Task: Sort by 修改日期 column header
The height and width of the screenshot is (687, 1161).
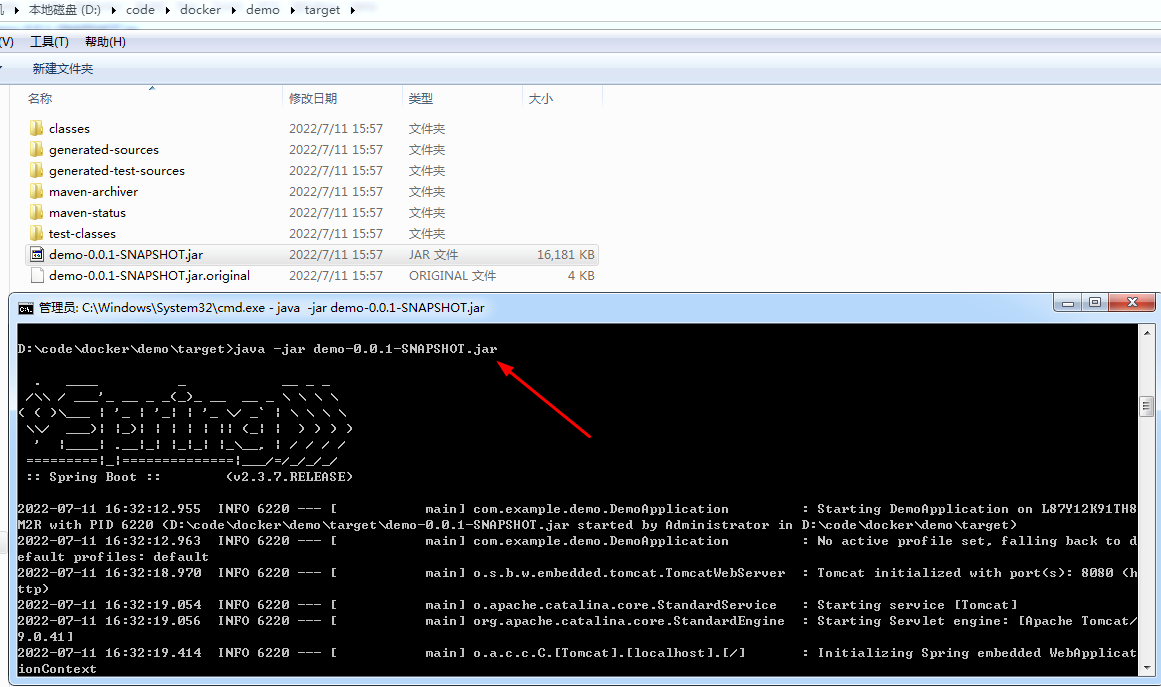Action: (313, 98)
